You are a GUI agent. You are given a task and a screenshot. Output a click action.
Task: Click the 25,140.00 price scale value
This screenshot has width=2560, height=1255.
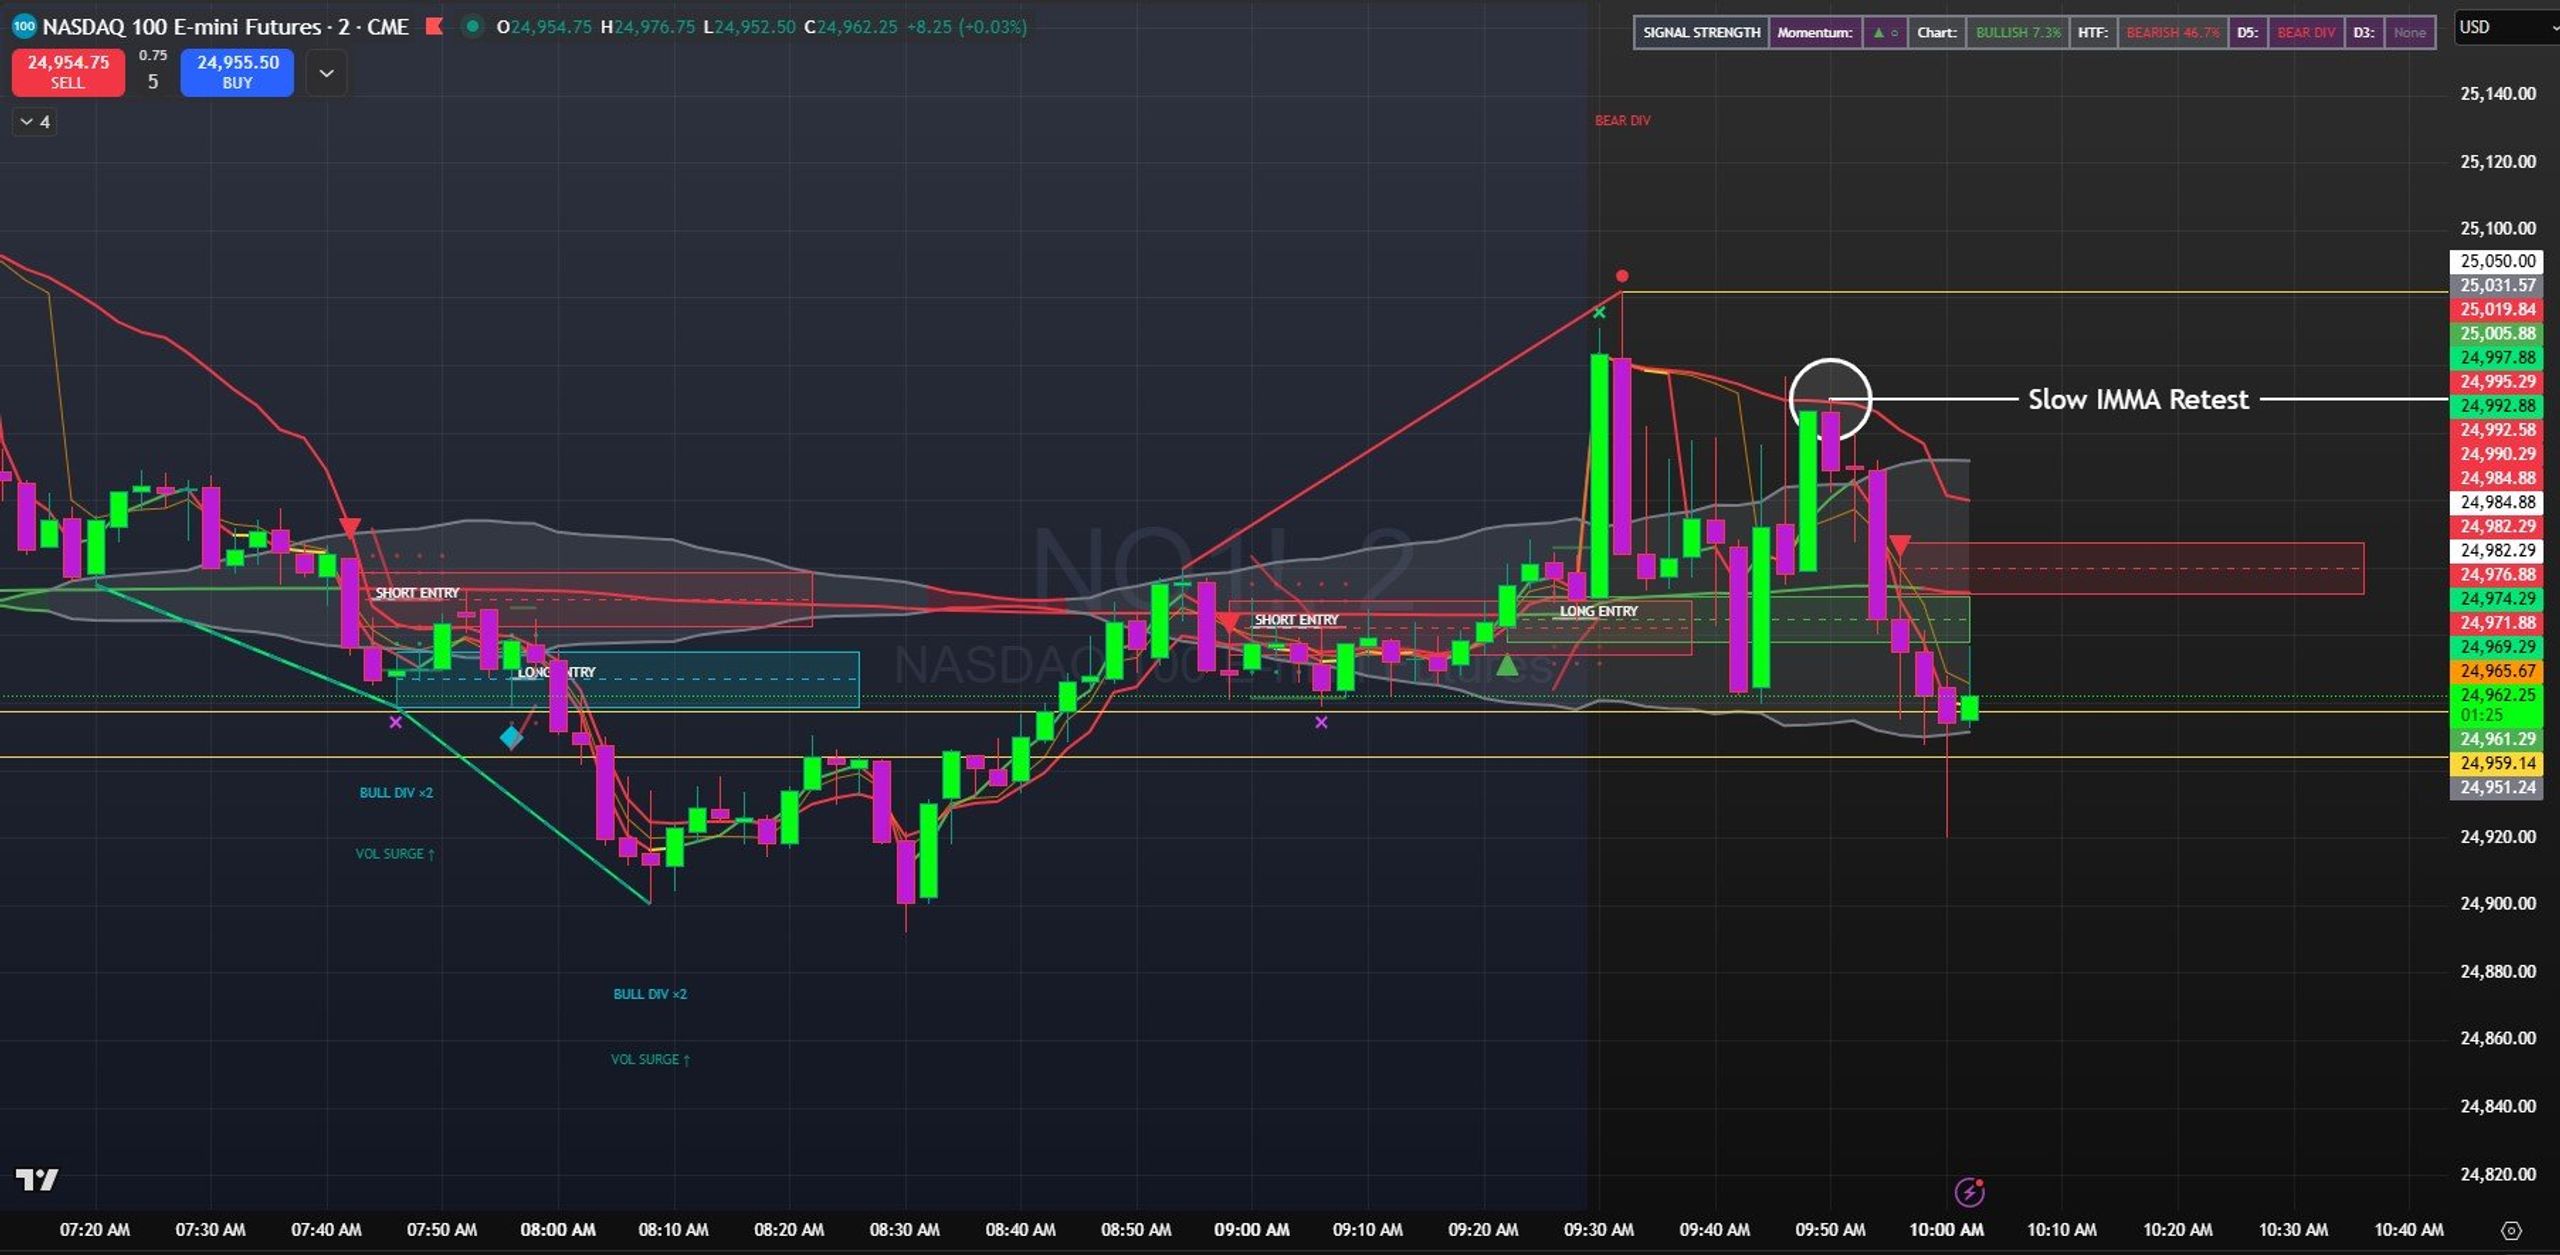click(2498, 94)
